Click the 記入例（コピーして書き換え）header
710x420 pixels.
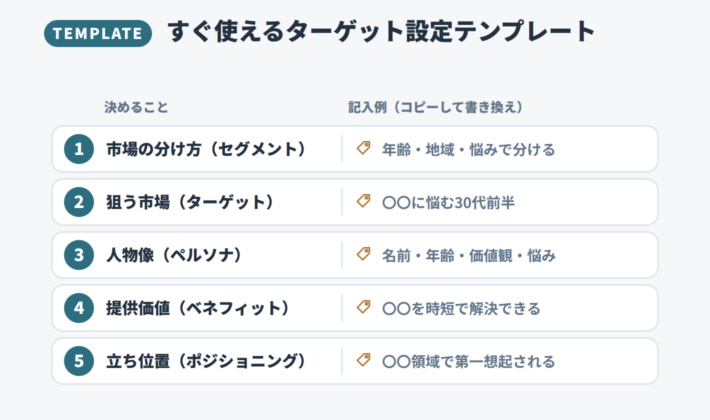click(437, 107)
